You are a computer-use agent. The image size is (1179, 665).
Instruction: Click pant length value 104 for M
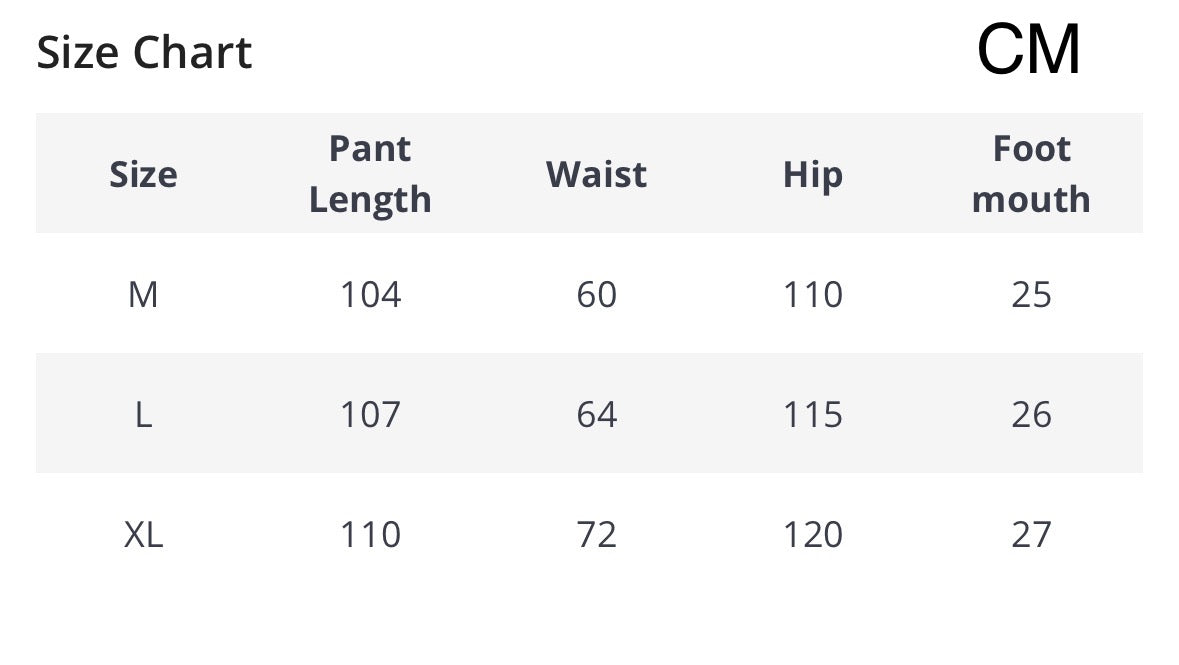tap(370, 294)
